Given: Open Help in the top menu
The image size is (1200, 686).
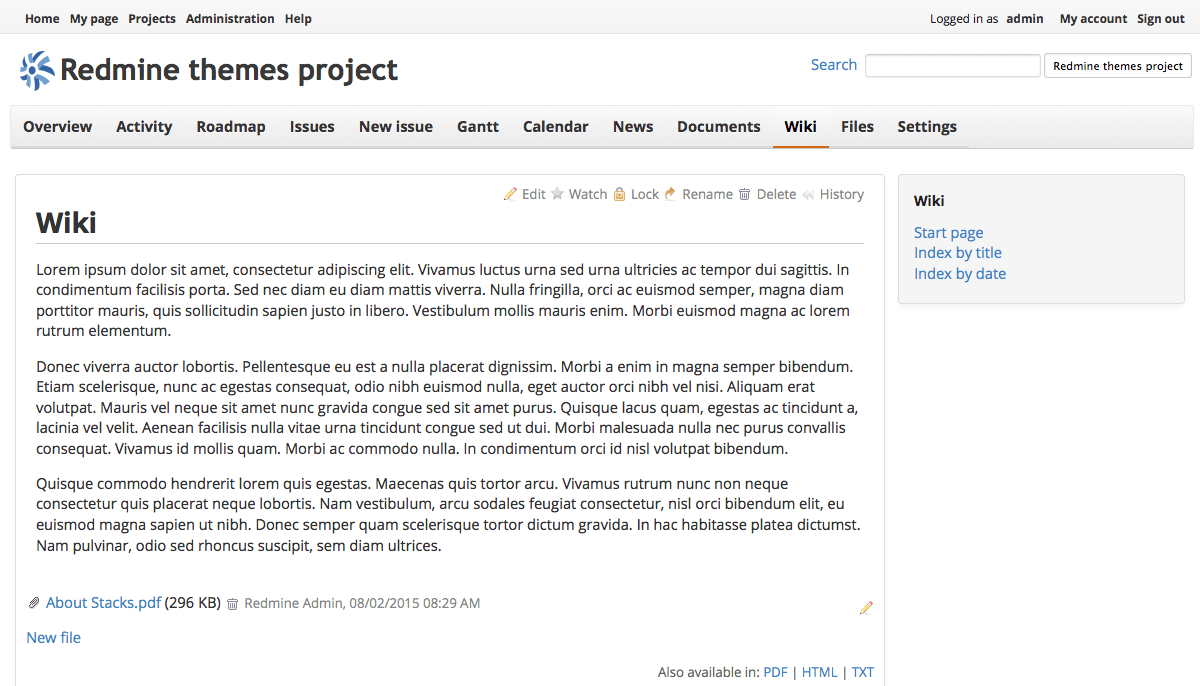Looking at the screenshot, I should point(298,19).
